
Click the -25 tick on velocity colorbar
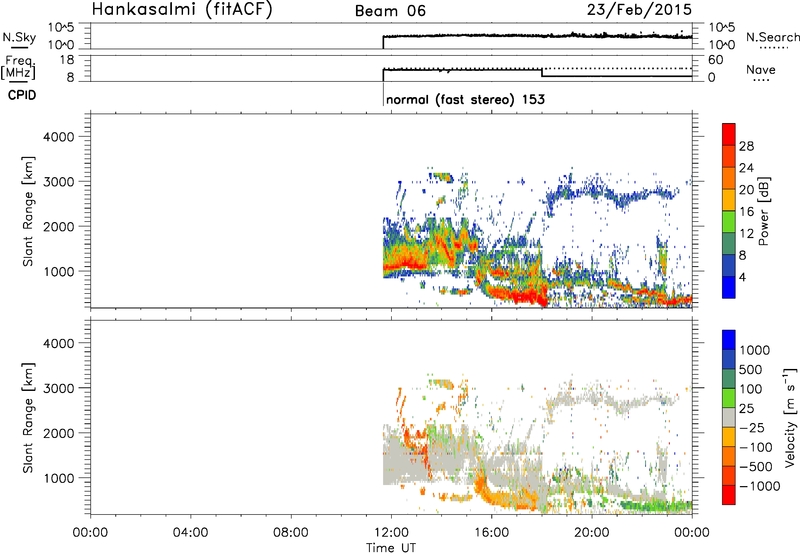[x=753, y=427]
